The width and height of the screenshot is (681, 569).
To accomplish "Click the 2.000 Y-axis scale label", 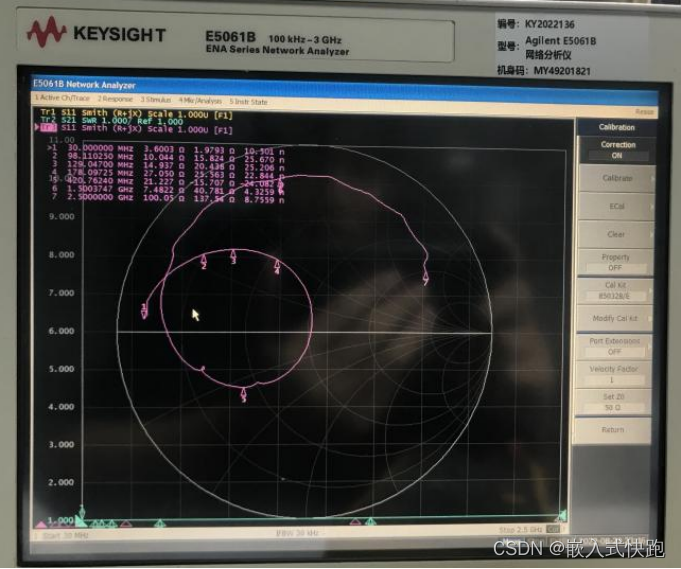I will coord(61,483).
